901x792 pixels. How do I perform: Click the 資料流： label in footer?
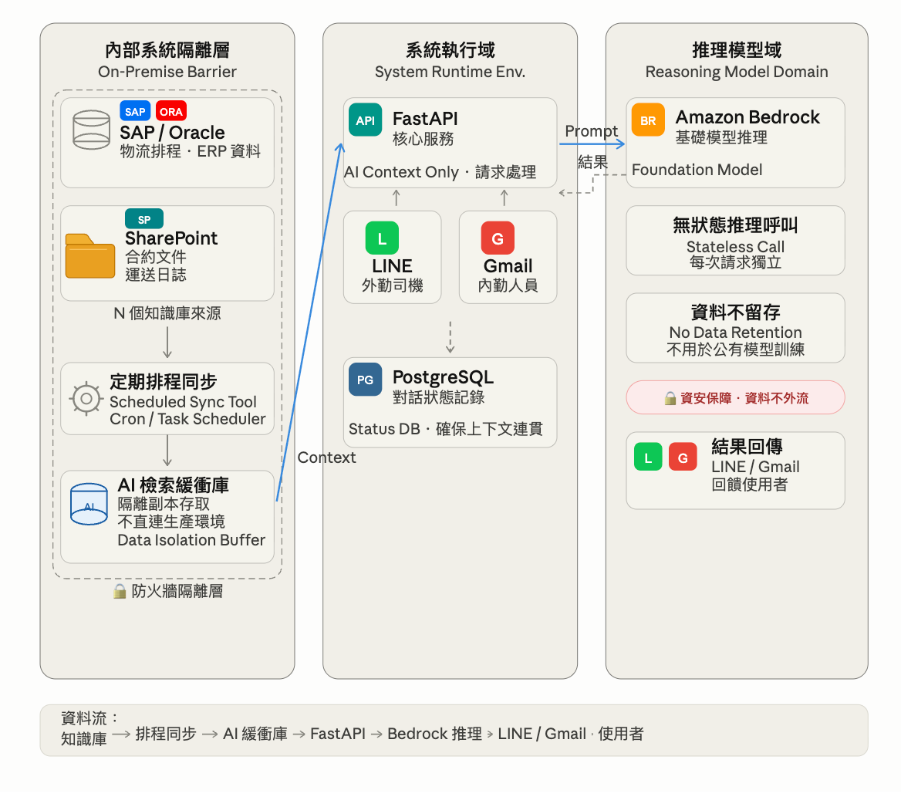pyautogui.click(x=90, y=718)
